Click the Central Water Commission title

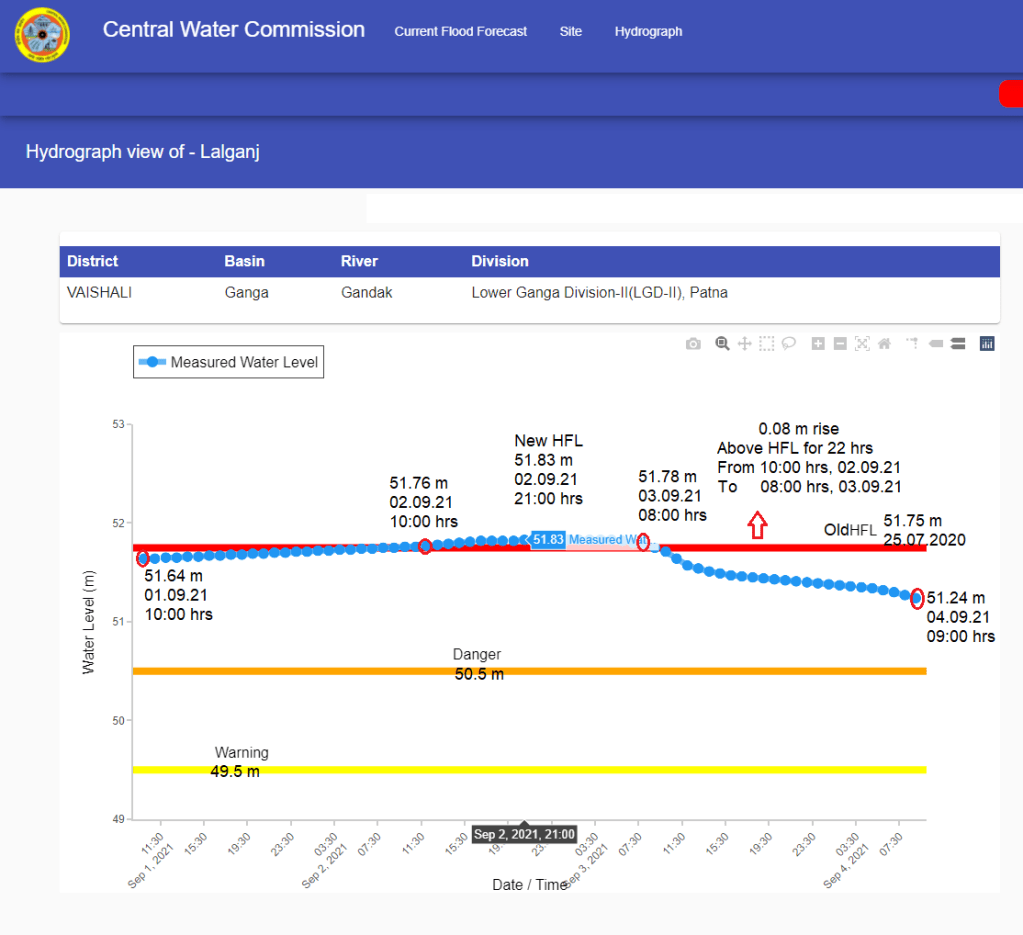coord(233,30)
